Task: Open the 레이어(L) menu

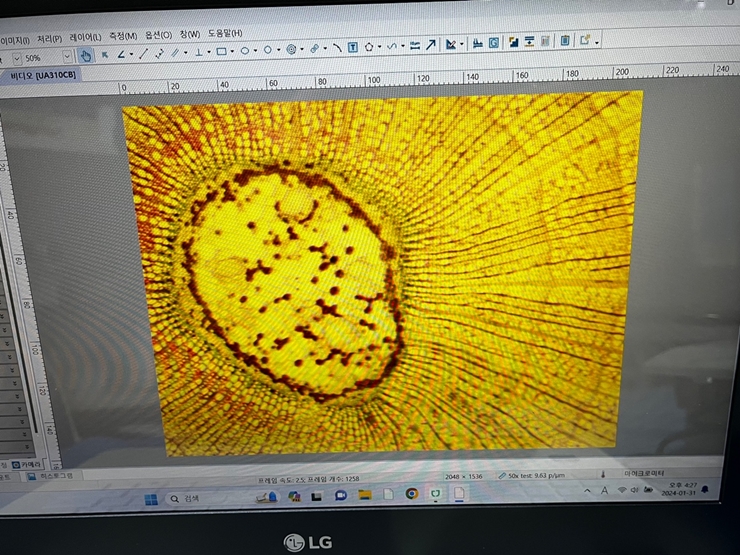Action: point(84,37)
